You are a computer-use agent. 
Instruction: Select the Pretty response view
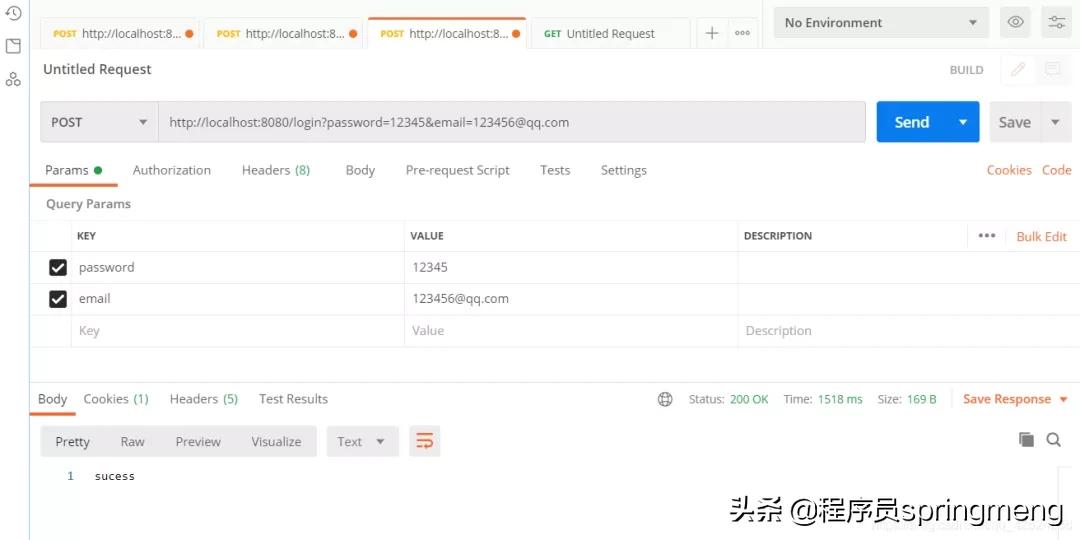72,442
